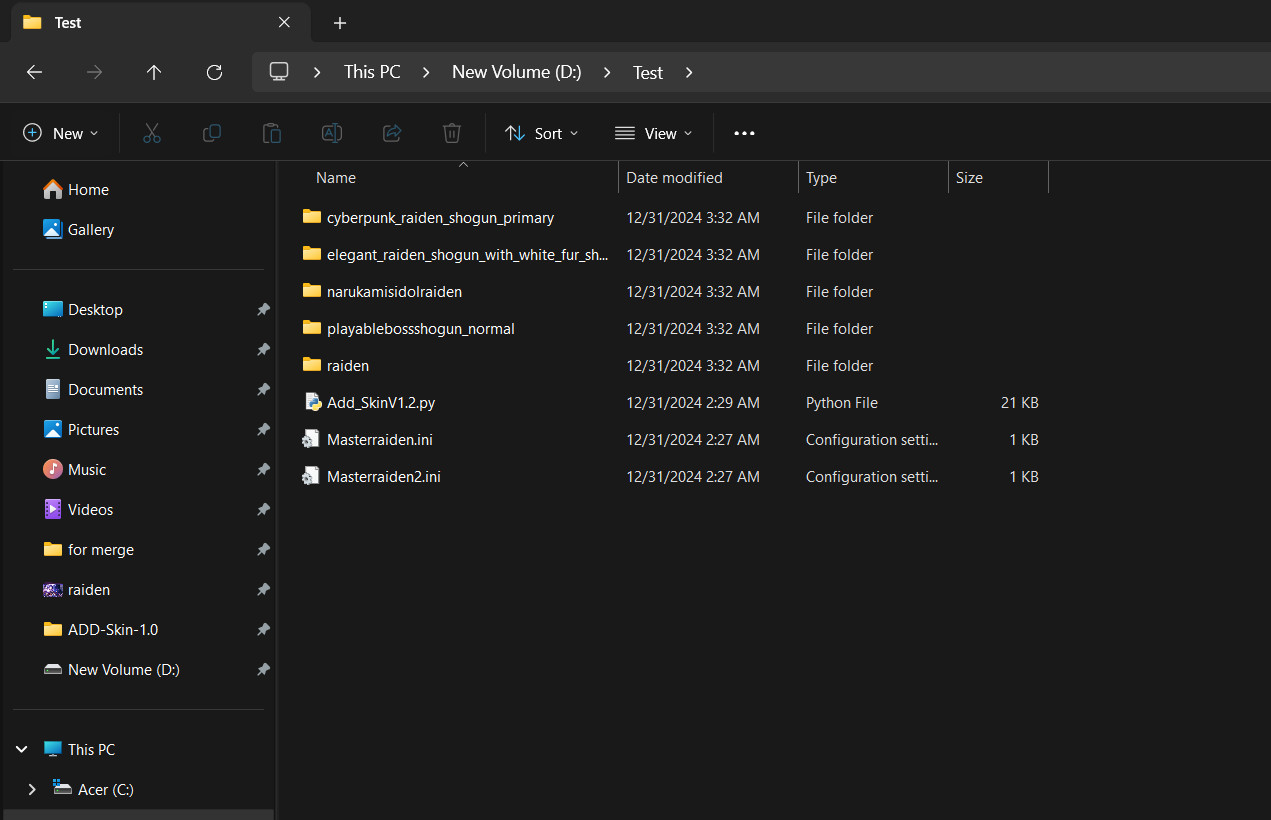Go to New Volume (D:) via the breadcrumb
Viewport: 1271px width, 820px height.
click(516, 72)
